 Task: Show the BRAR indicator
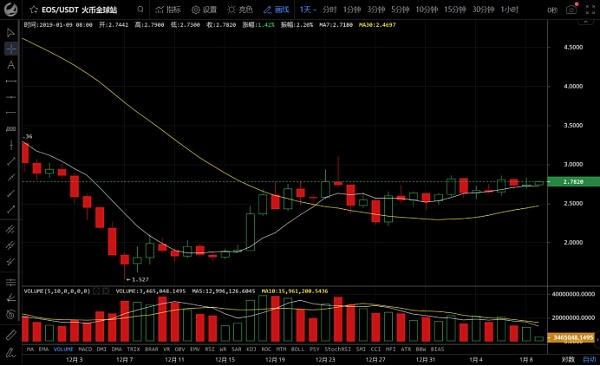click(152, 349)
